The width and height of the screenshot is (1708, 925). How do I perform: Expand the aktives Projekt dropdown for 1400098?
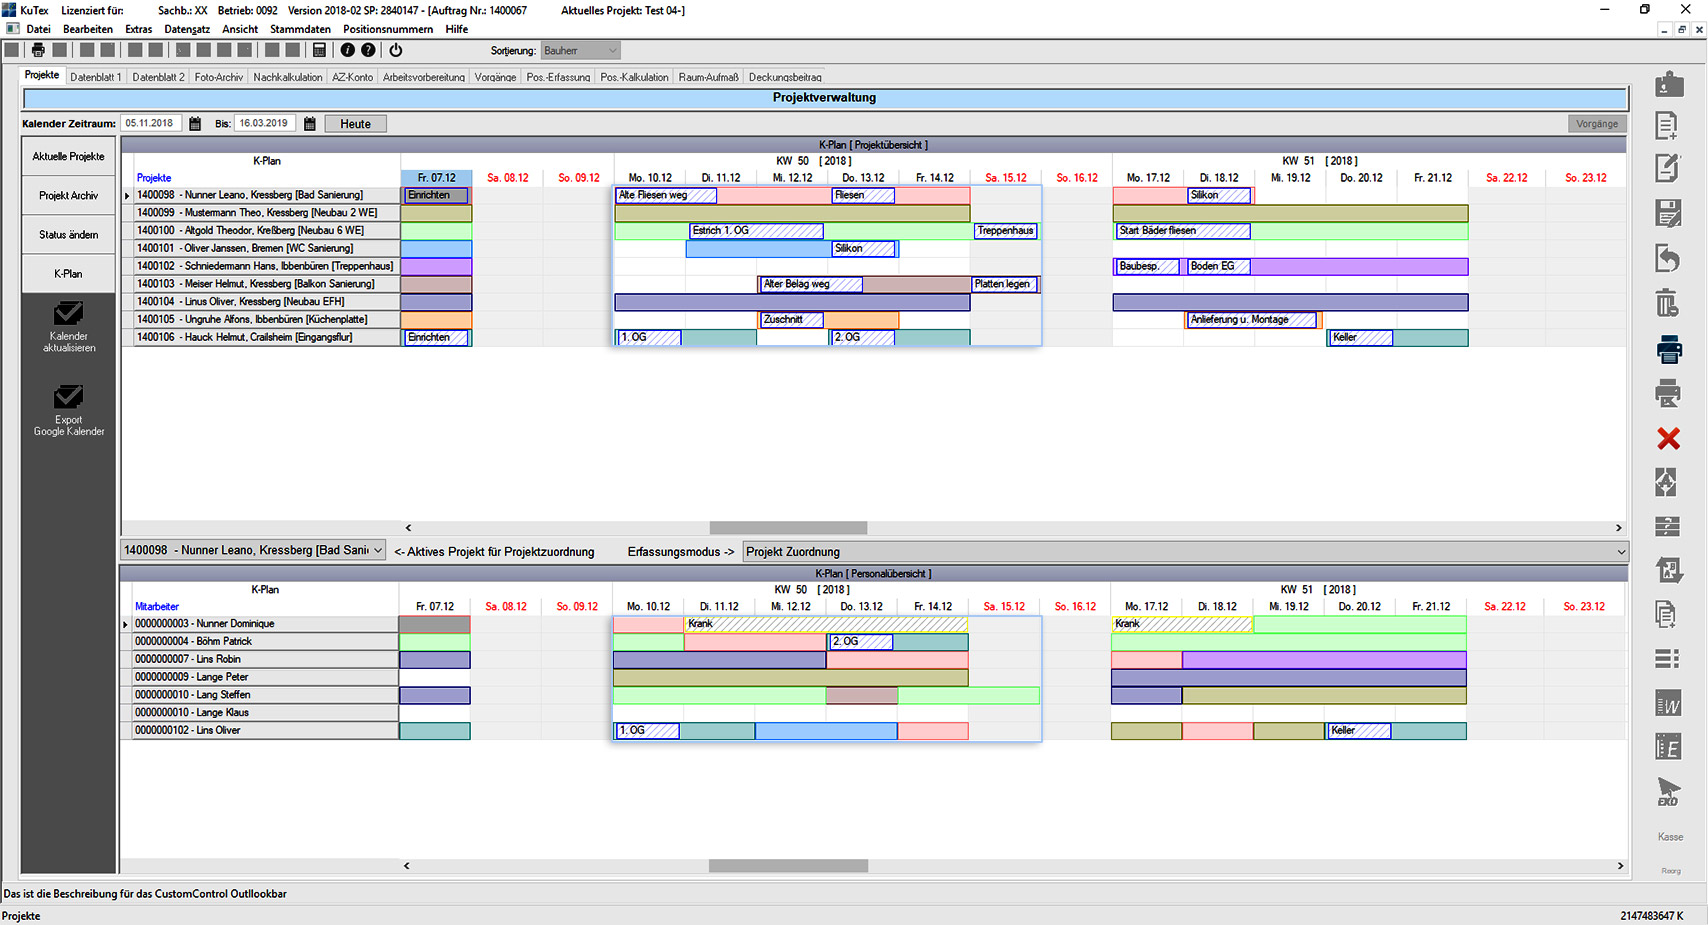coord(378,550)
